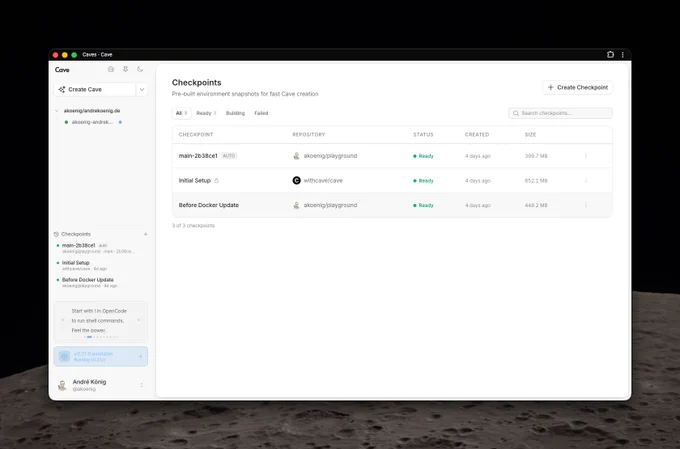
Task: Click the update icon on the version banner
Action: 64,357
